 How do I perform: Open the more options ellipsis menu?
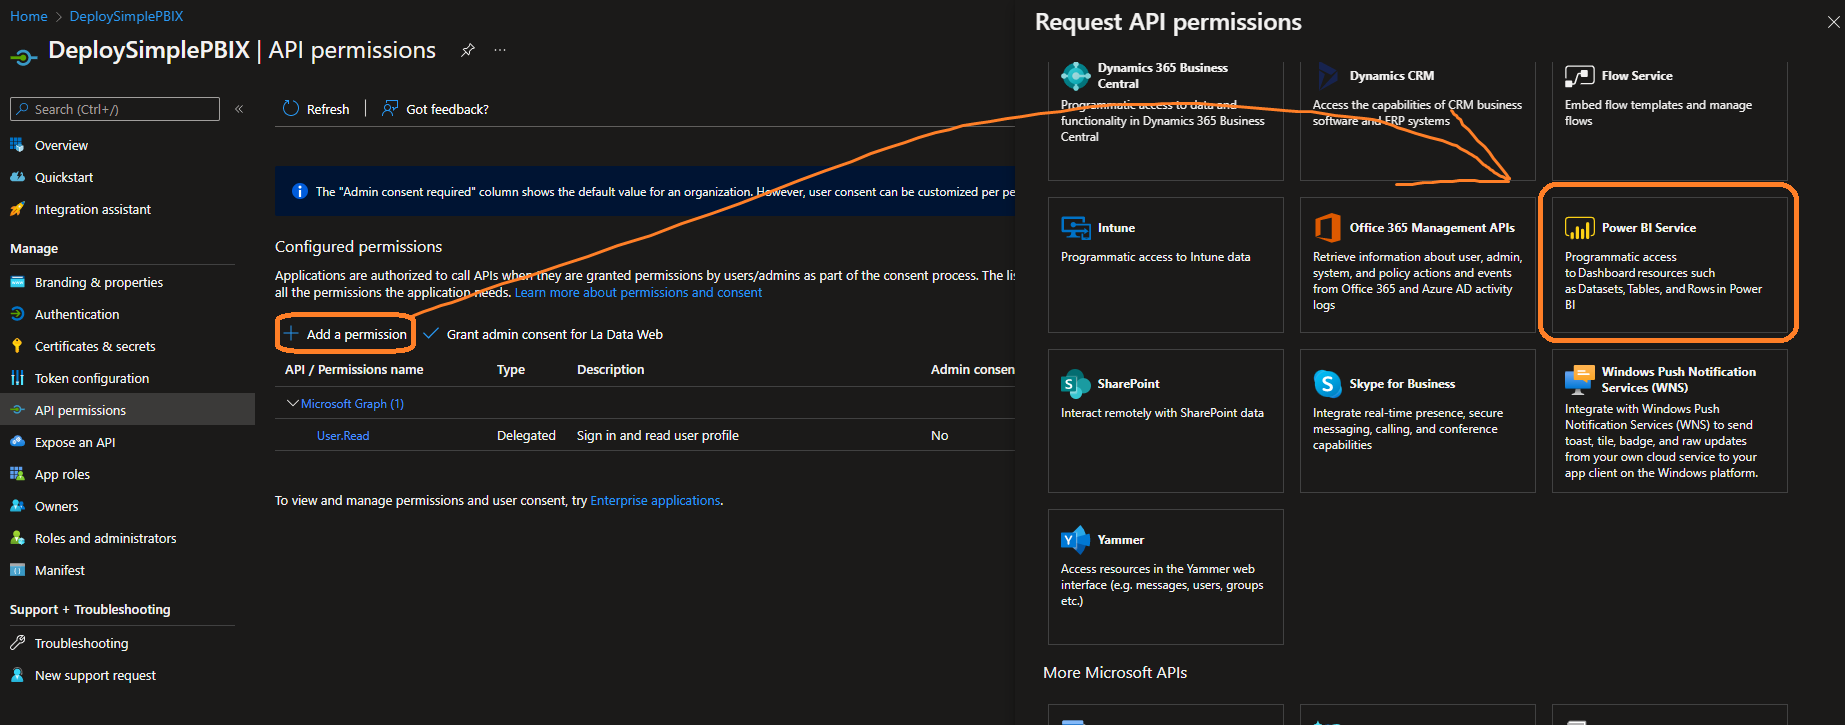(x=500, y=50)
